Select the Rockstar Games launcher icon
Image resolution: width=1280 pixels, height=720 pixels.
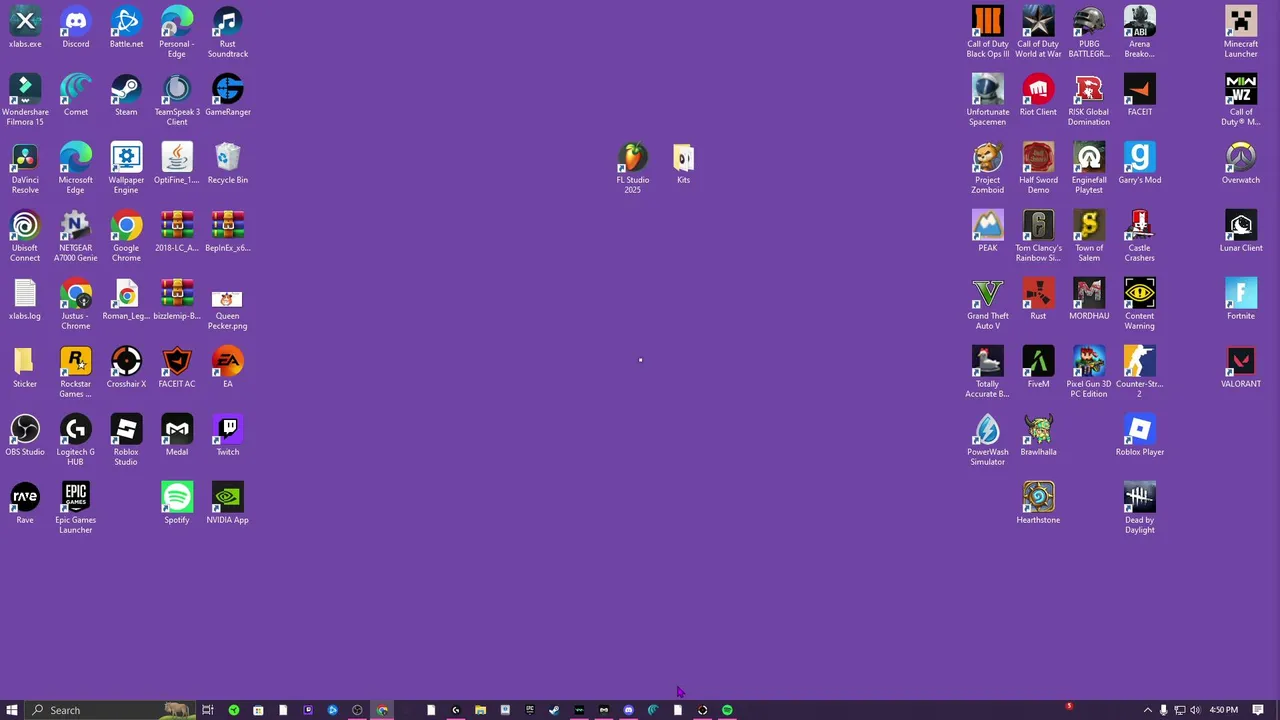pyautogui.click(x=76, y=372)
